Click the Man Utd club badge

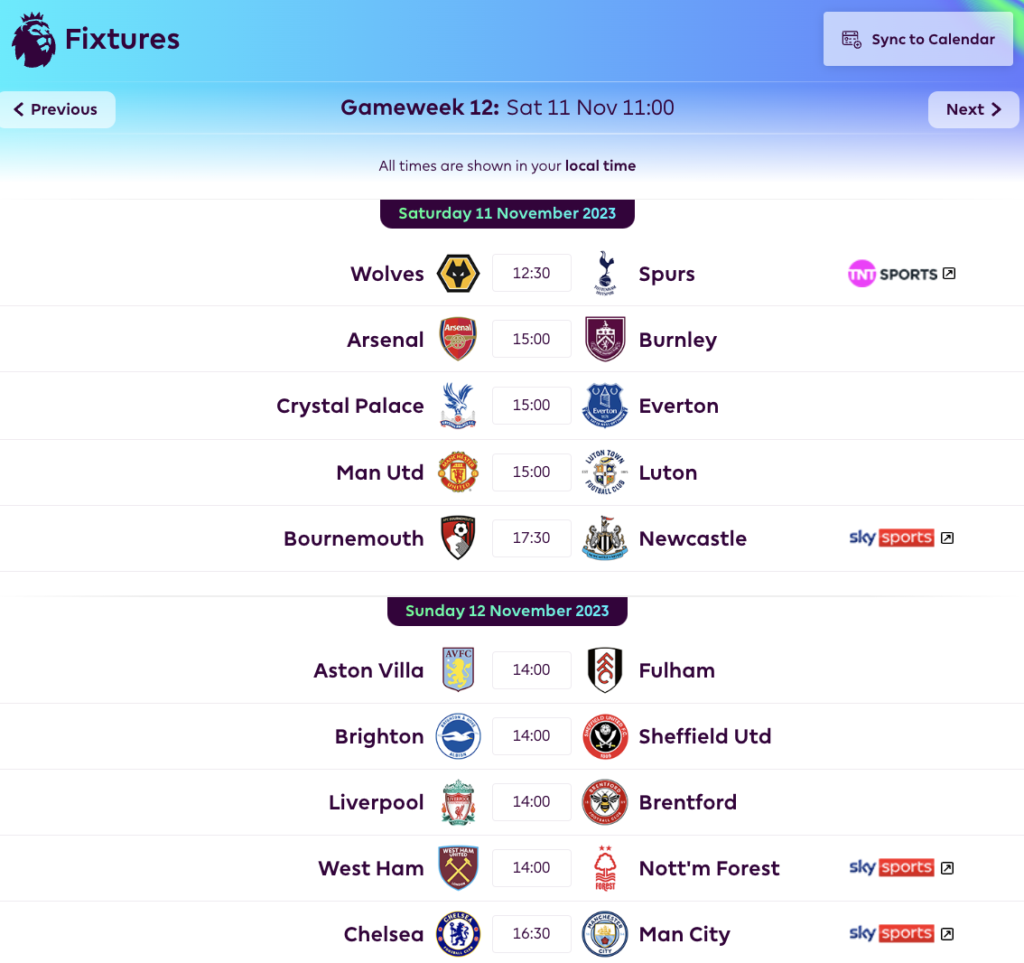[458, 472]
